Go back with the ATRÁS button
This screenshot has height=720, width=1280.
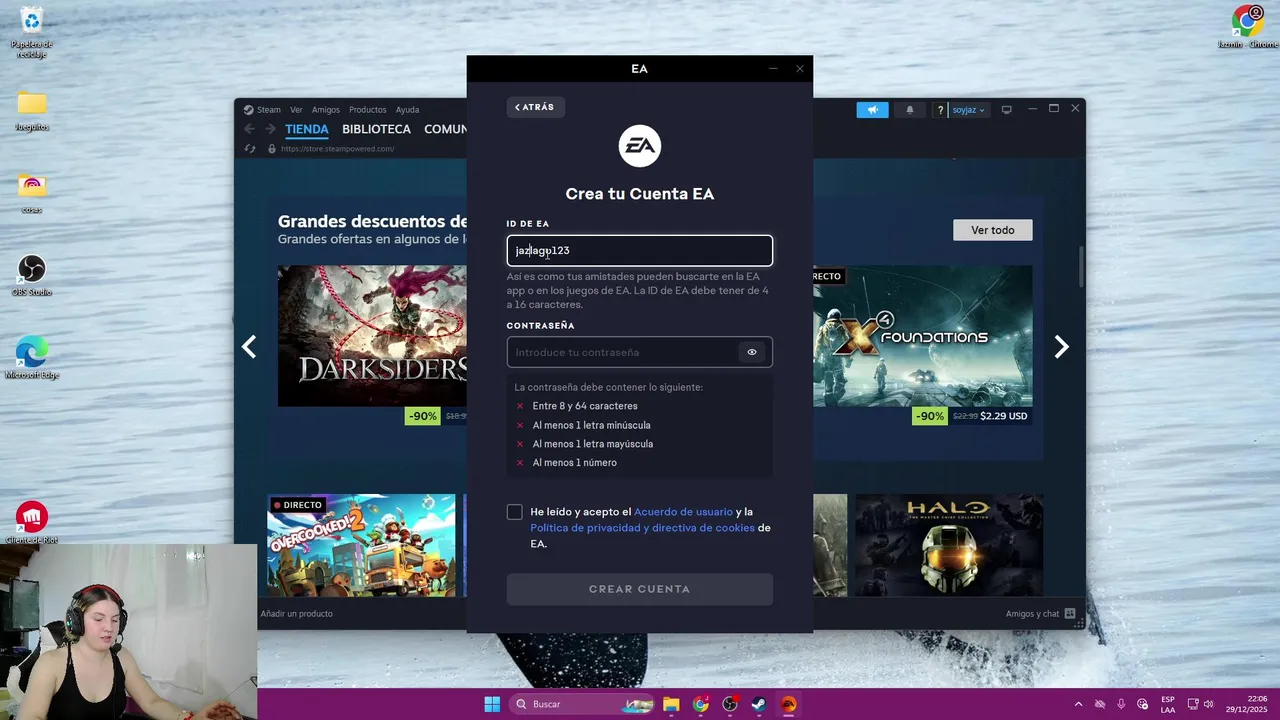click(x=536, y=107)
